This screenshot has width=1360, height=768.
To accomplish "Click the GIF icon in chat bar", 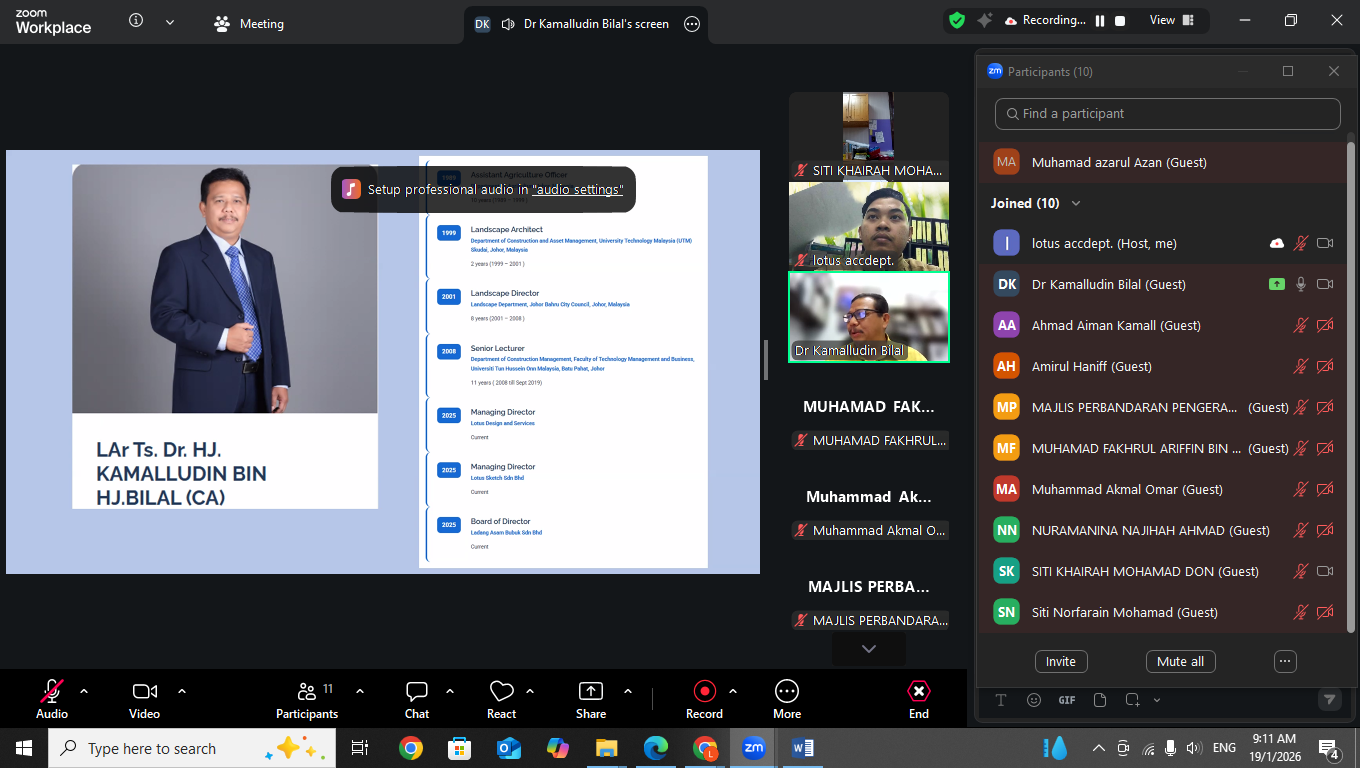I will point(1067,700).
